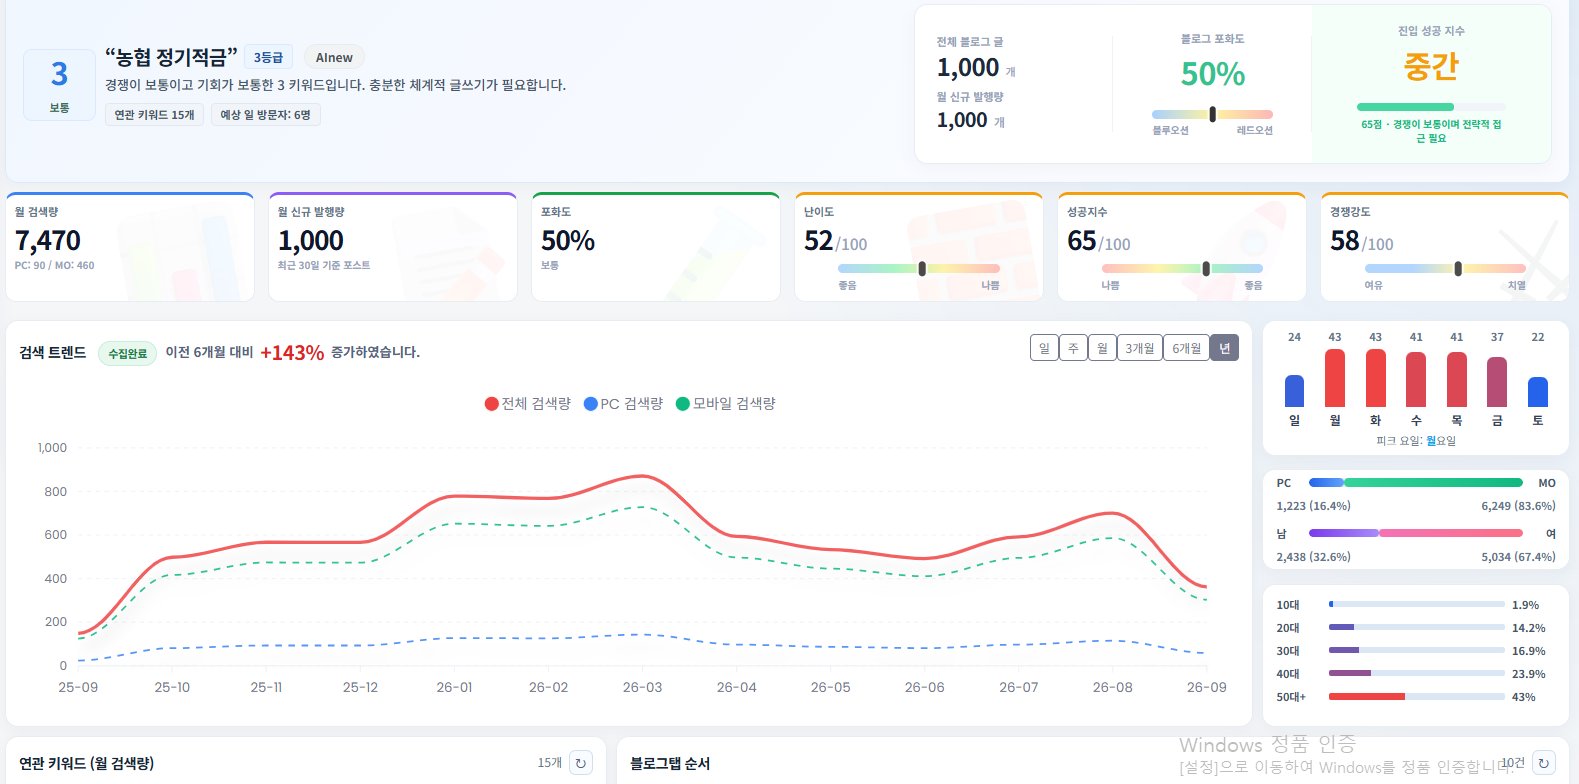Select the 년 range button
Viewport: 1579px width, 784px height.
1225,348
